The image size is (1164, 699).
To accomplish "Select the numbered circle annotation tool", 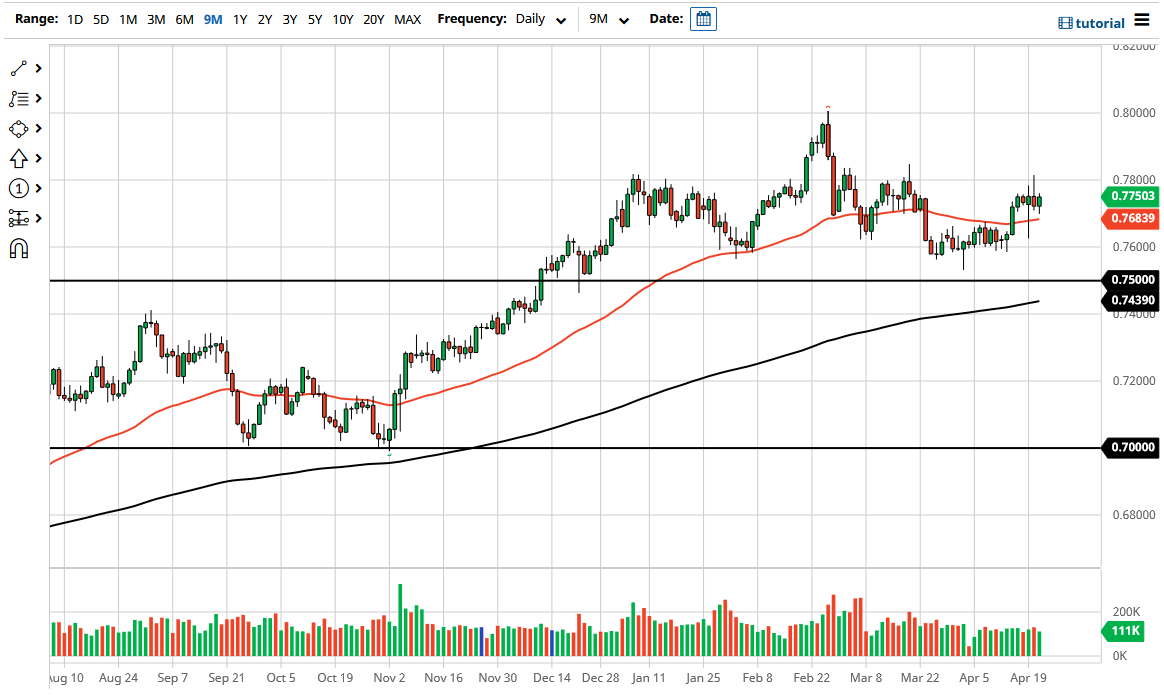I will (18, 188).
